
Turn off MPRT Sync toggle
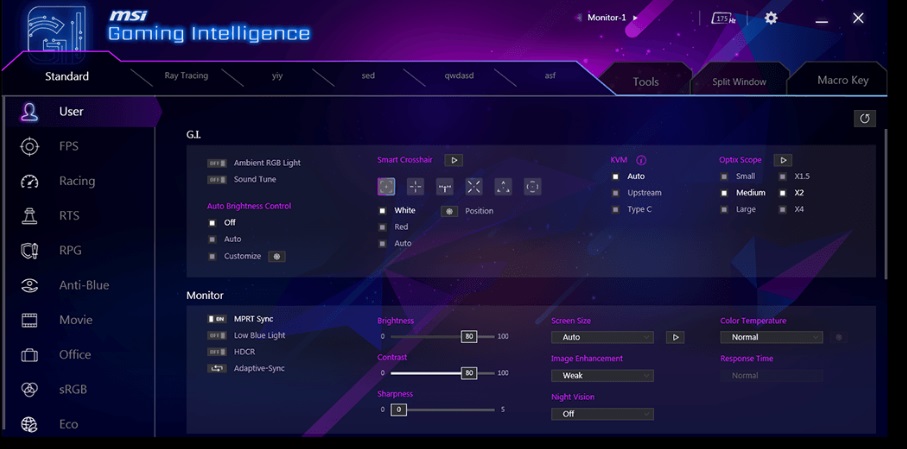click(x=217, y=319)
